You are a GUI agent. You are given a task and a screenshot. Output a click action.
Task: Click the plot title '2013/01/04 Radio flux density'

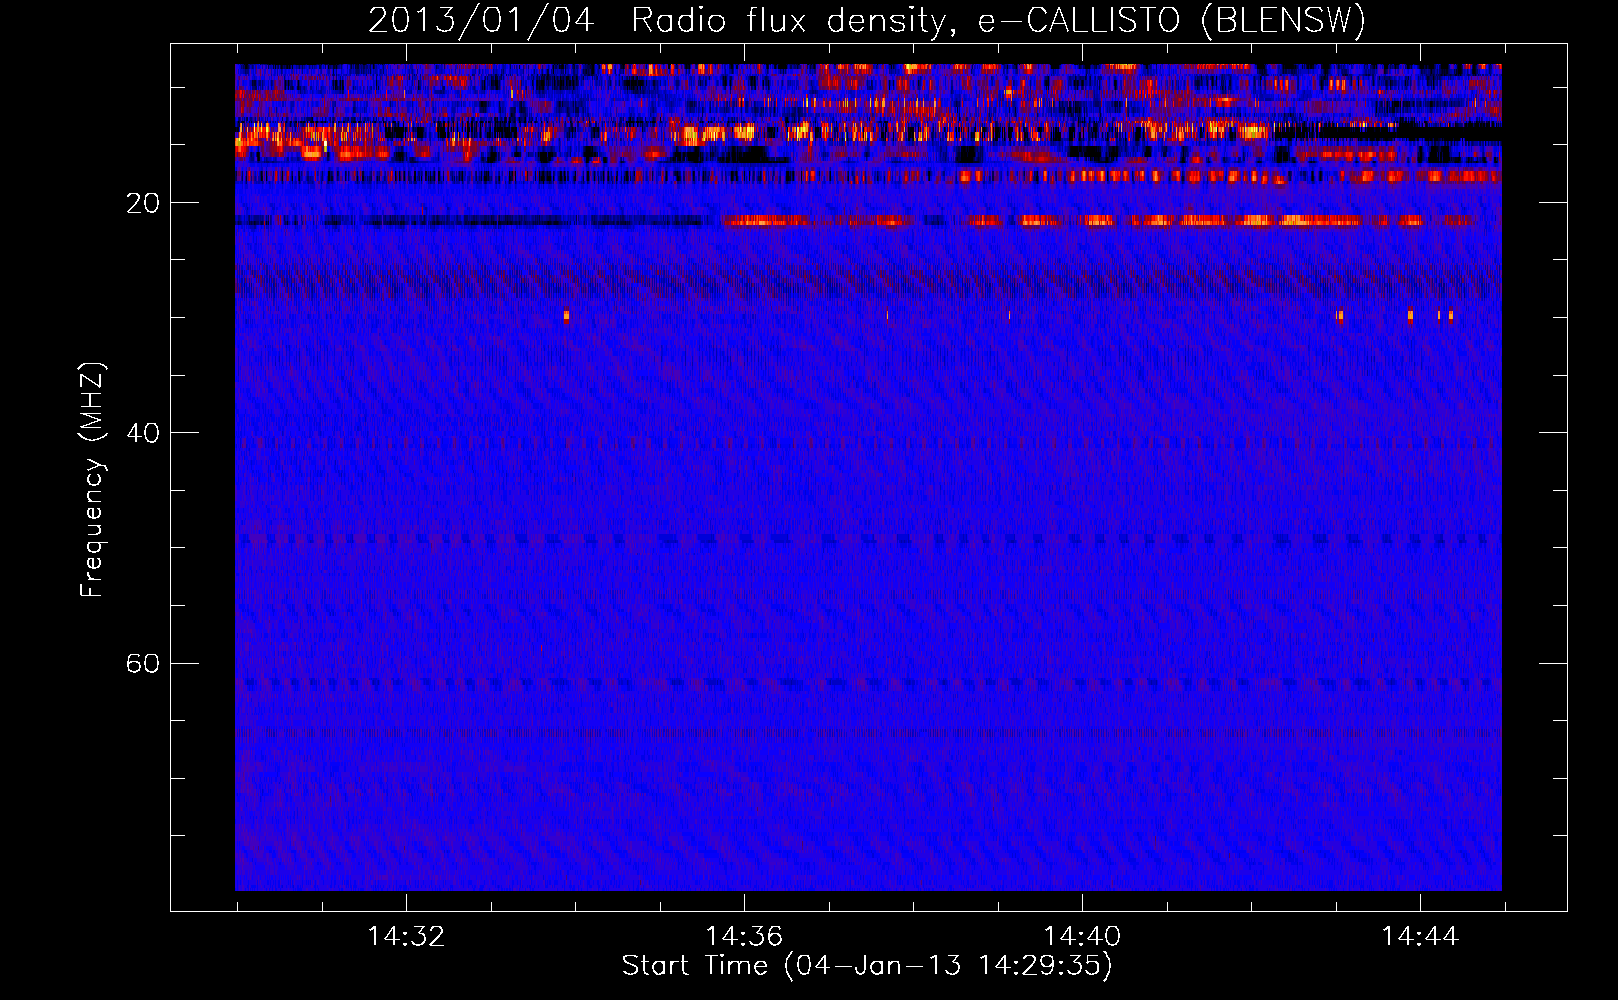click(867, 20)
